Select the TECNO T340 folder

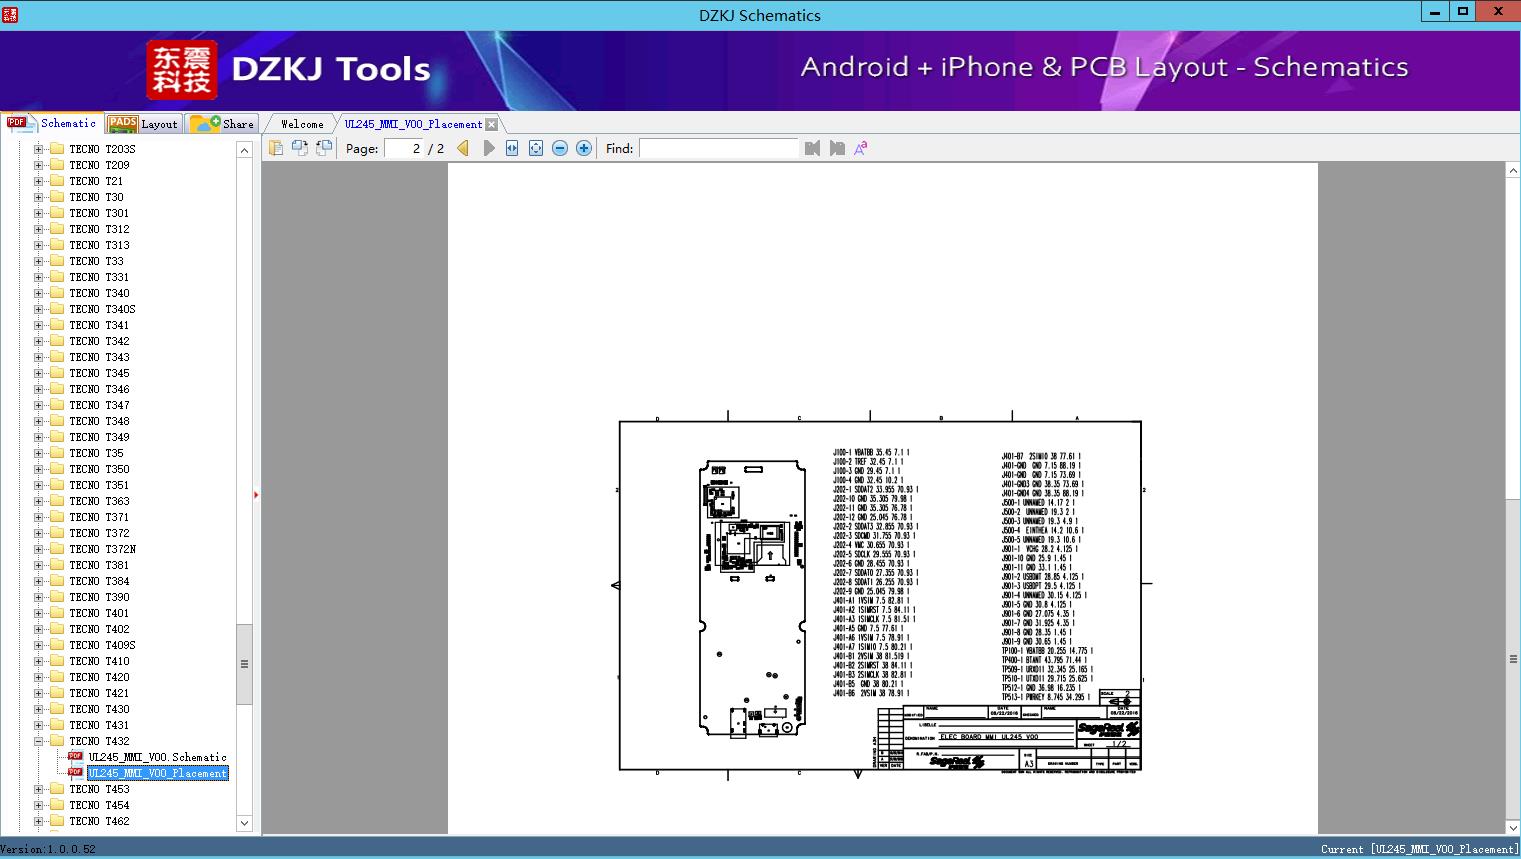point(99,293)
